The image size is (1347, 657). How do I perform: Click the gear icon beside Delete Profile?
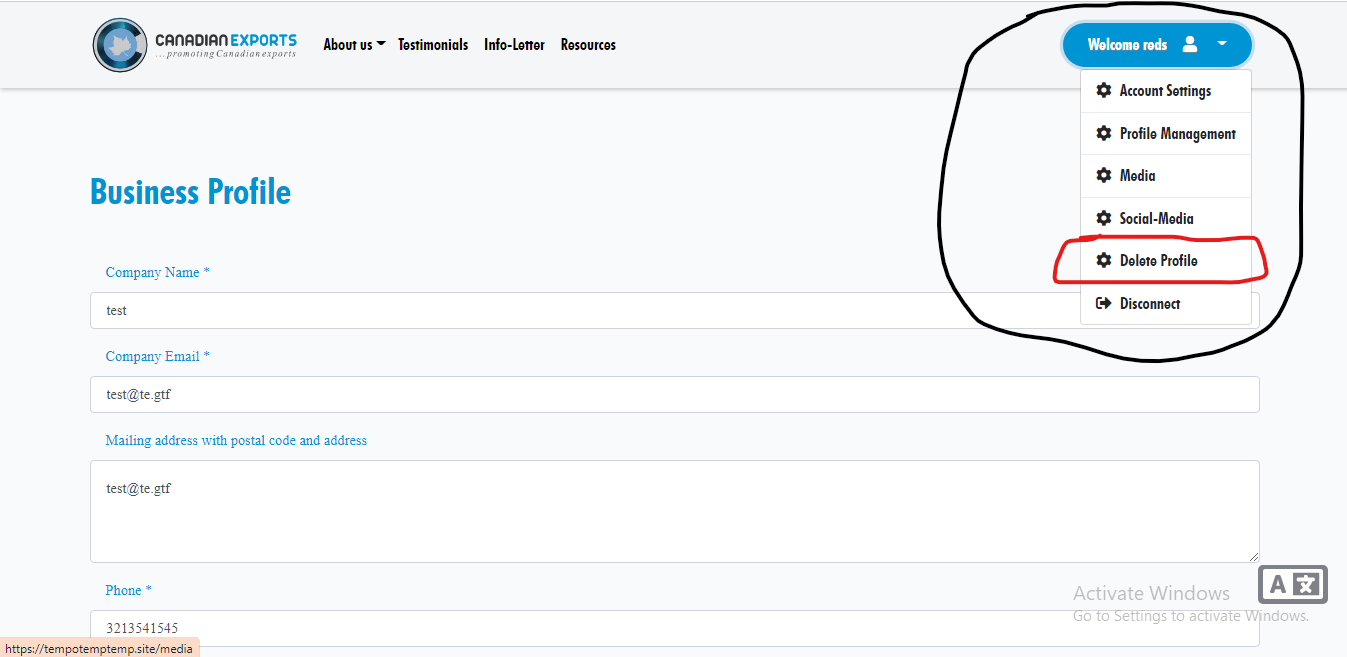(x=1104, y=261)
